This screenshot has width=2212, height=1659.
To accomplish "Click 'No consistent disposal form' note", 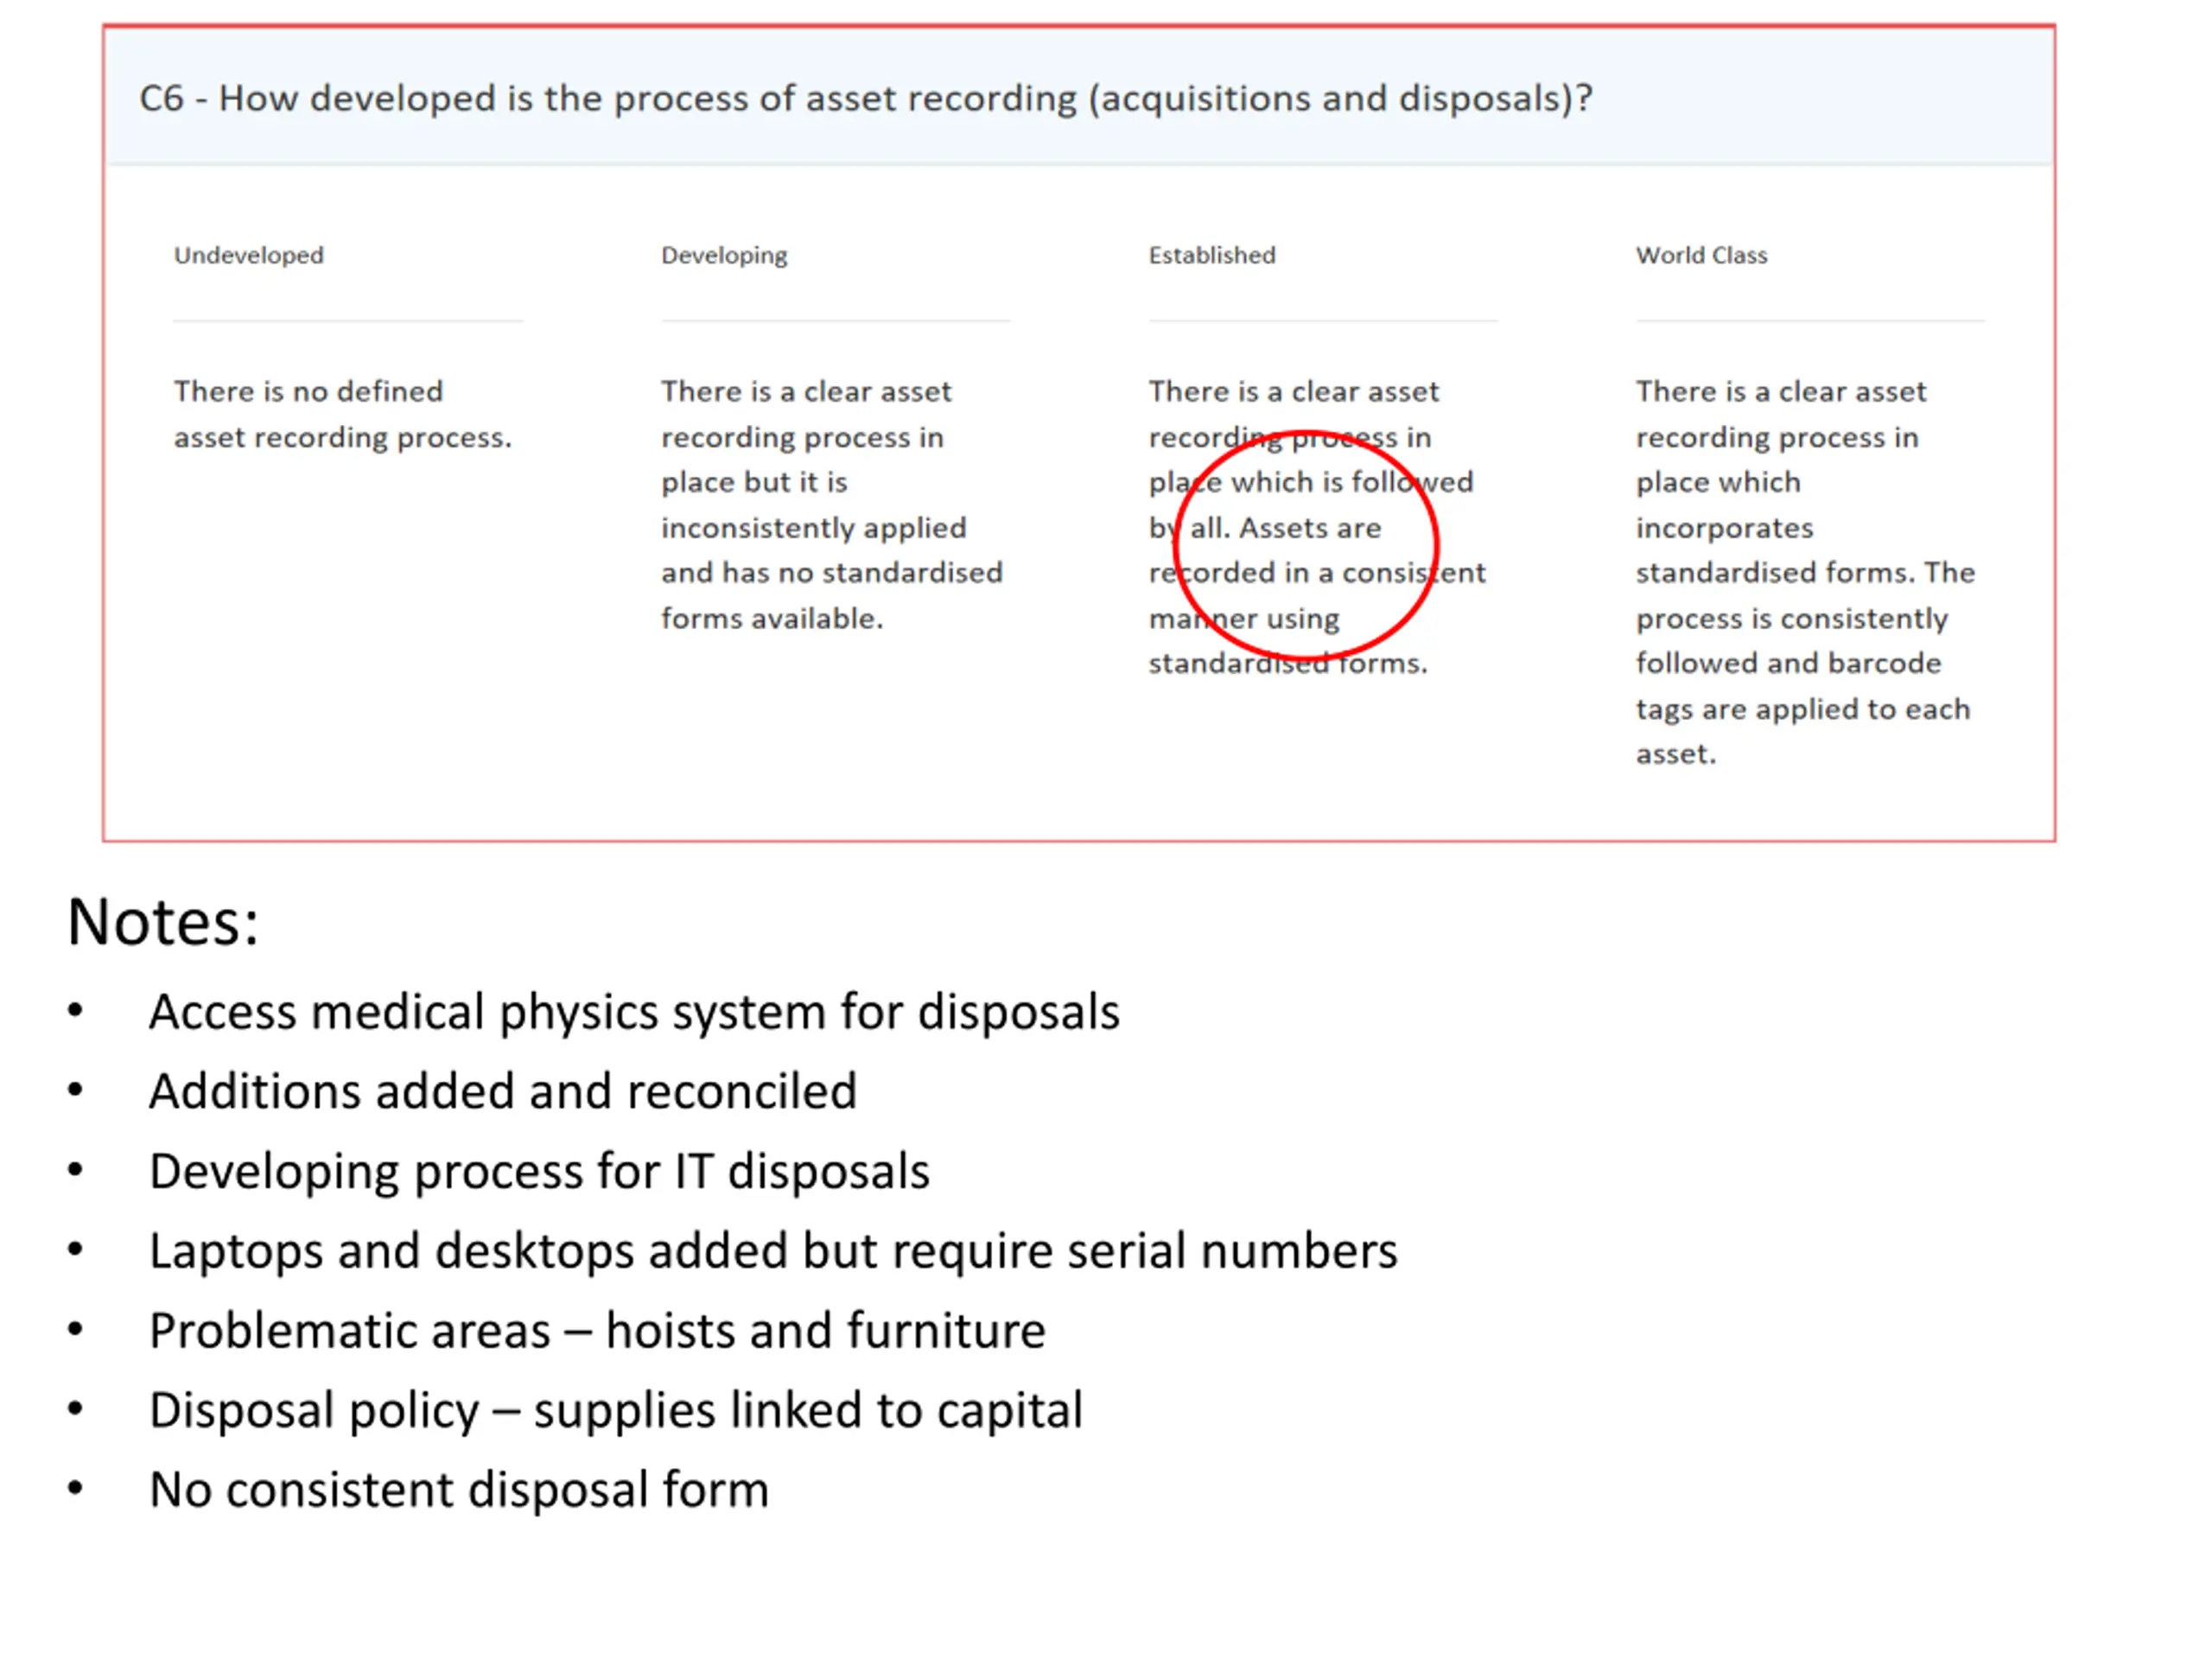I will tap(459, 1490).
